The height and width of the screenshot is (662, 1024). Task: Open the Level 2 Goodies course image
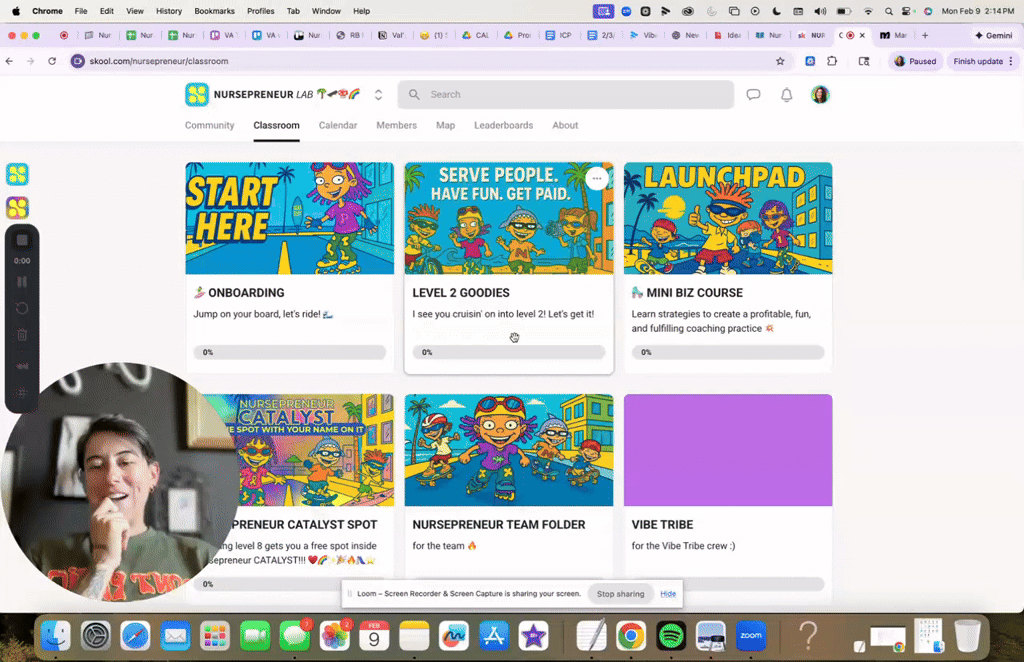[x=509, y=218]
